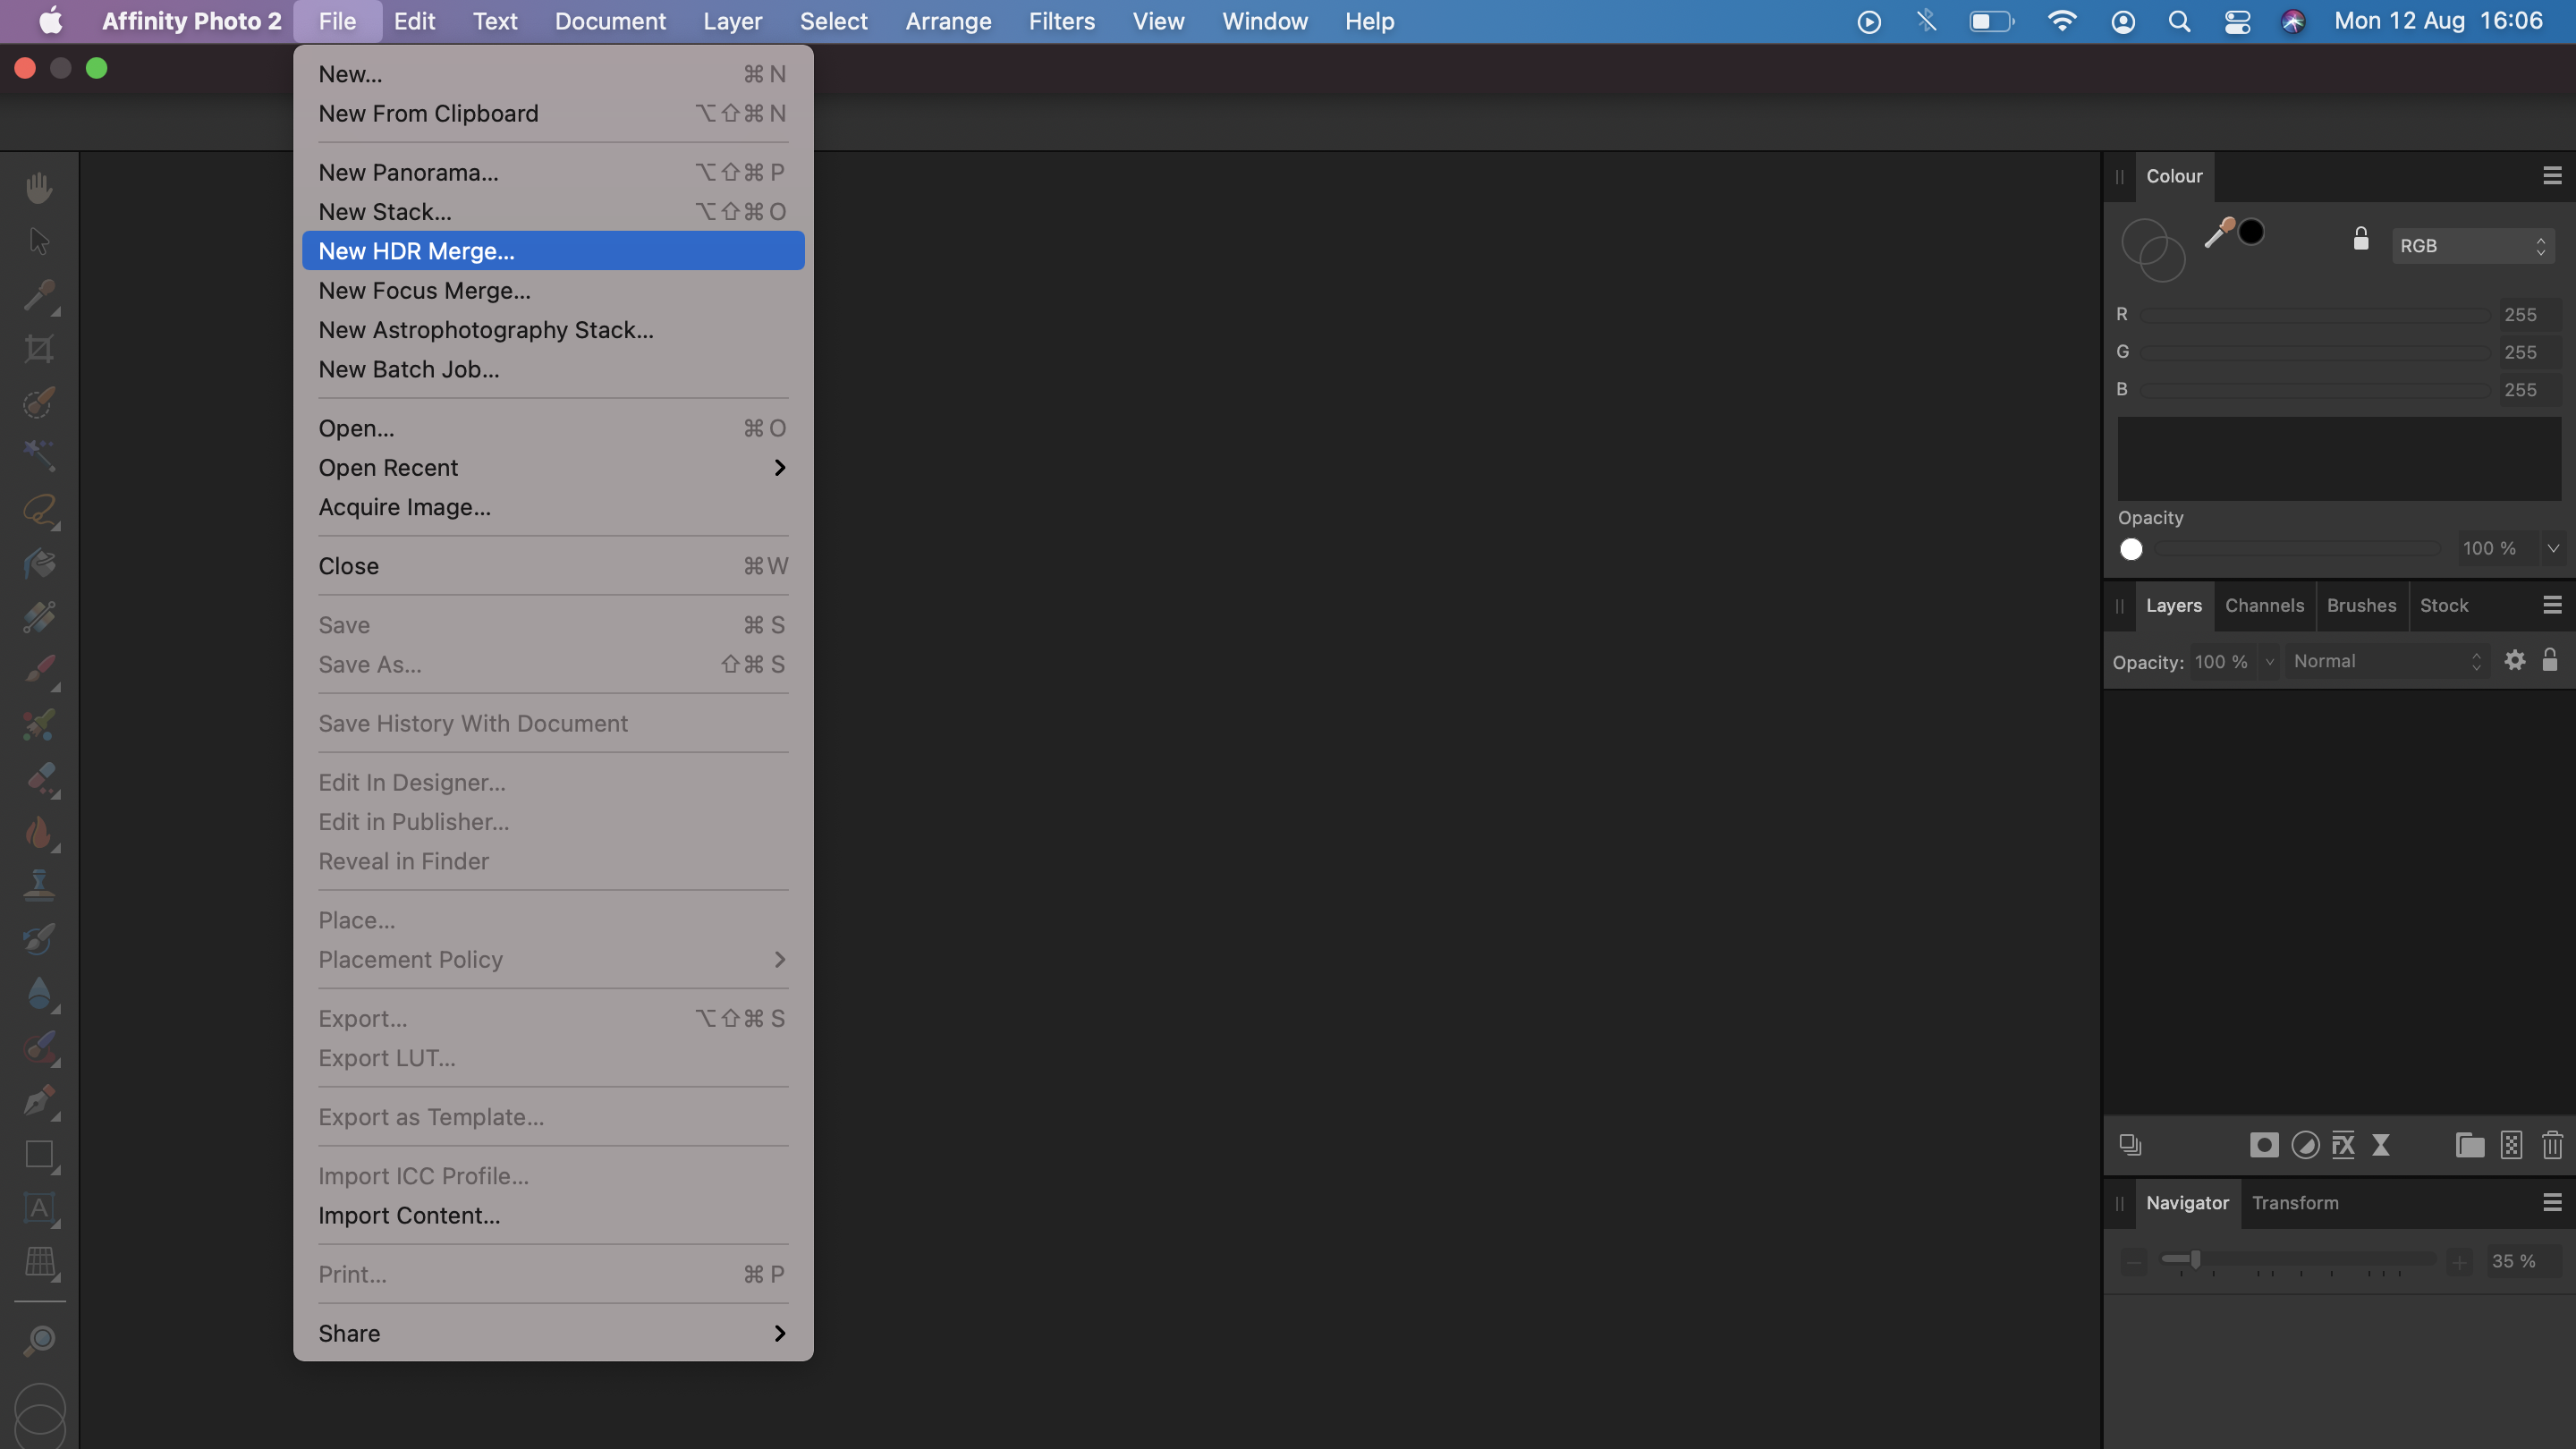Select the Clone stamp tool
Image resolution: width=2576 pixels, height=1449 pixels.
pos(39,886)
